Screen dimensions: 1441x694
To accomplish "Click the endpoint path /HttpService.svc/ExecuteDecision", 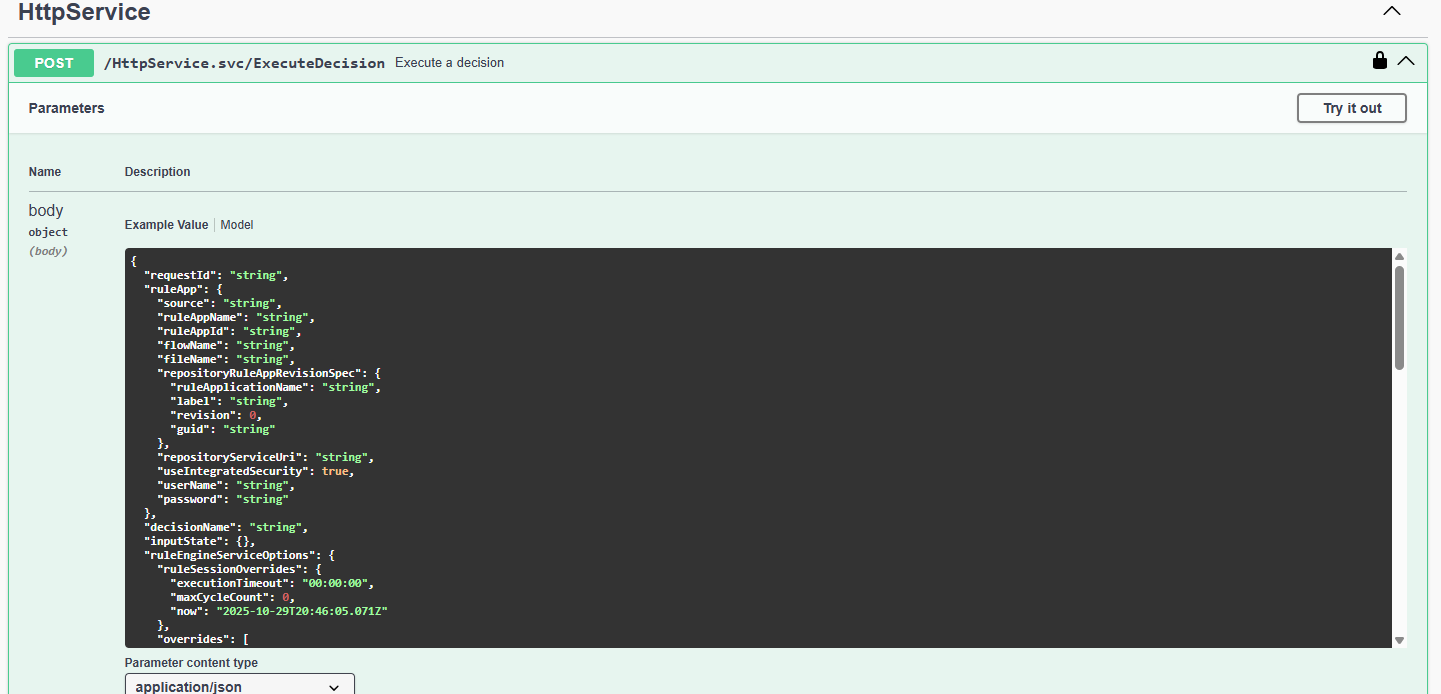I will tap(244, 62).
